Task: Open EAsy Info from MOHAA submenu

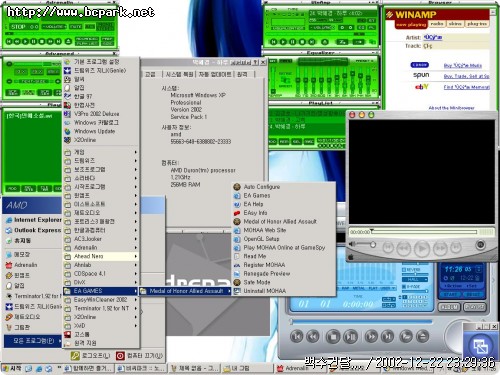Action: pyautogui.click(x=284, y=213)
